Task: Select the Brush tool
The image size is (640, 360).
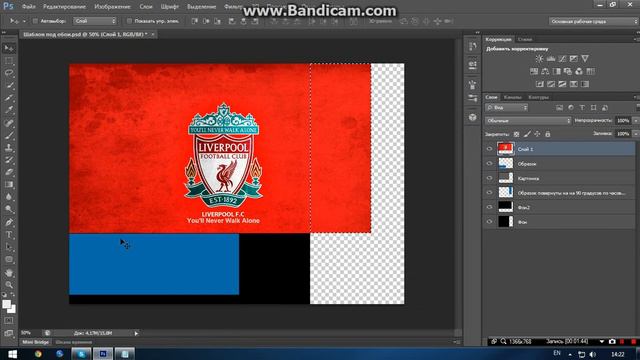Action: [9, 135]
